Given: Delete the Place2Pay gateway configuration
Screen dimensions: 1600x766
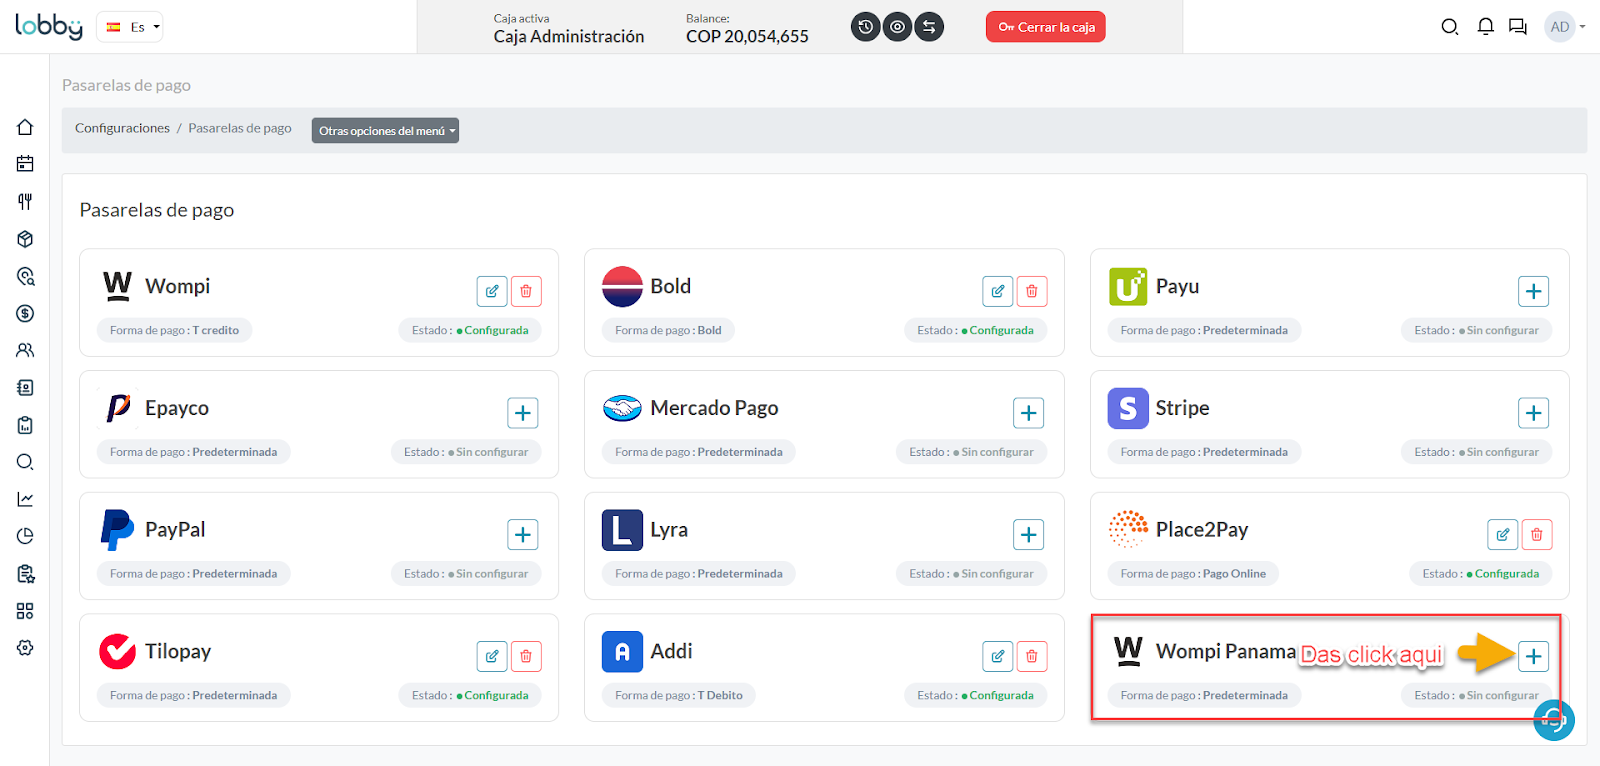Looking at the screenshot, I should click(1537, 535).
